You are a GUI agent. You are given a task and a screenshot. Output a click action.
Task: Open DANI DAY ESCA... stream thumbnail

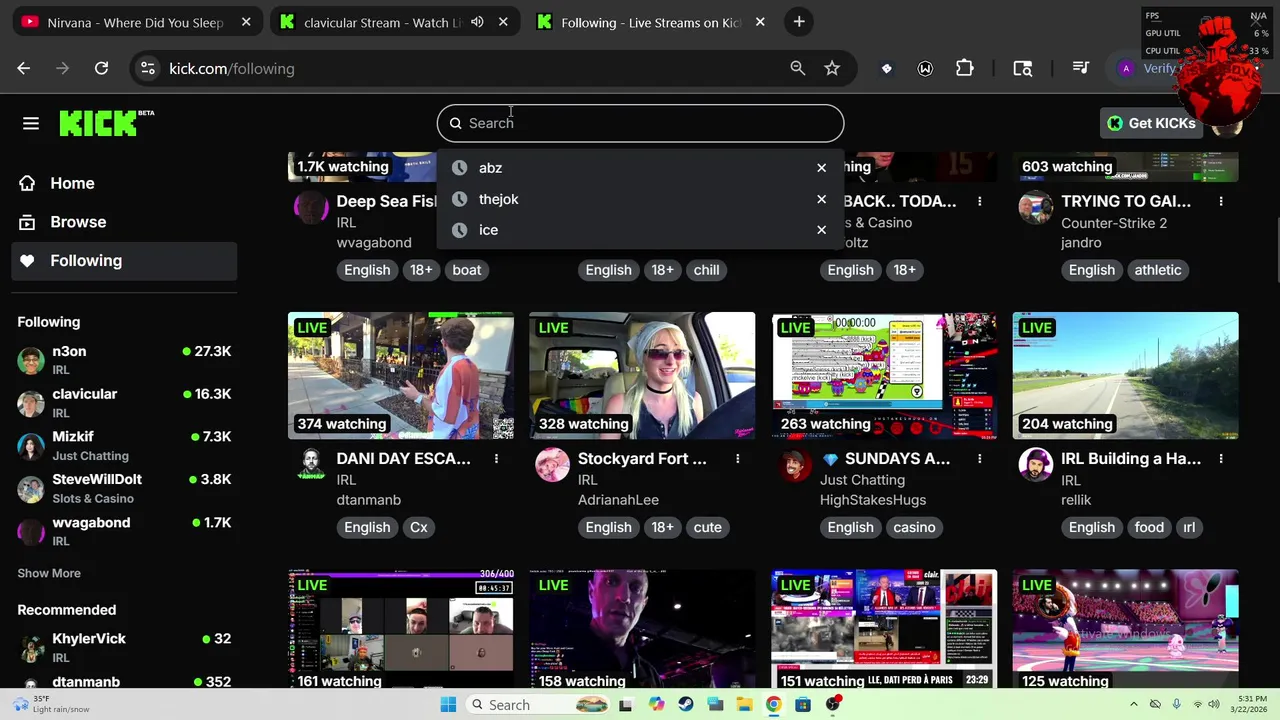401,376
